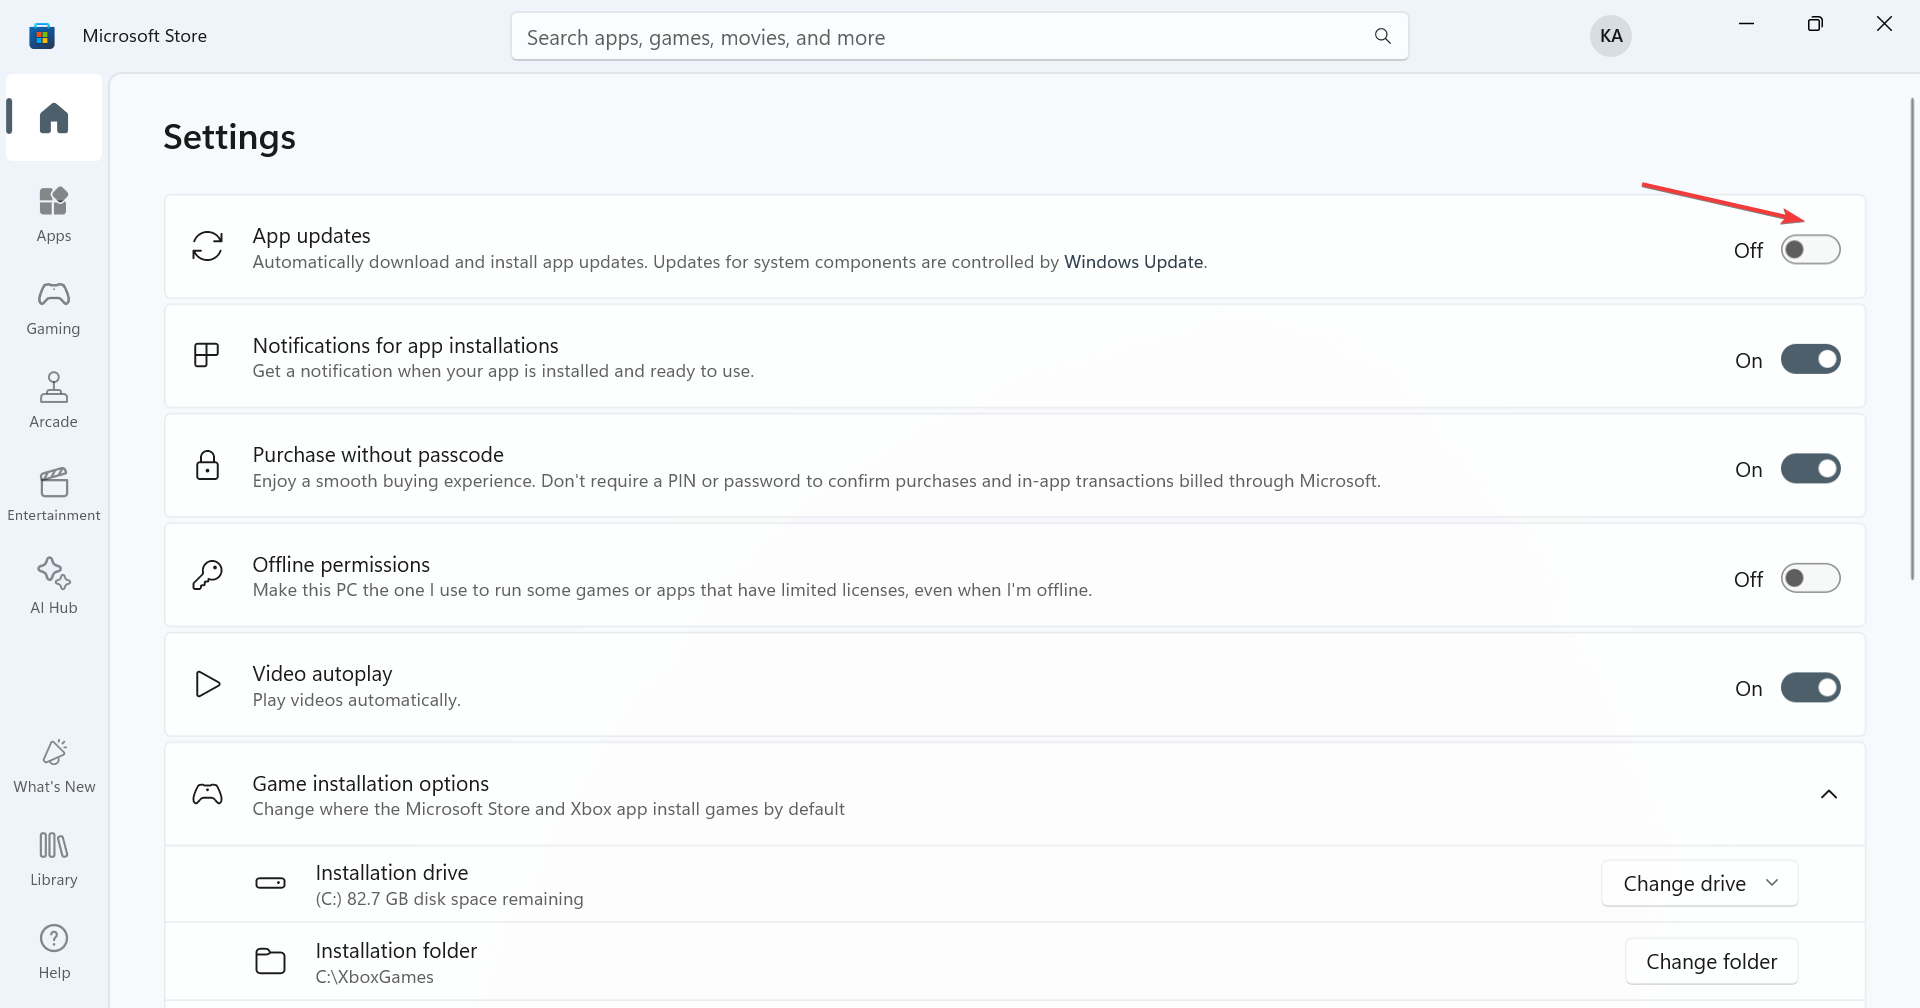Image resolution: width=1920 pixels, height=1008 pixels.
Task: Collapse the Game installation options section
Action: [x=1828, y=794]
